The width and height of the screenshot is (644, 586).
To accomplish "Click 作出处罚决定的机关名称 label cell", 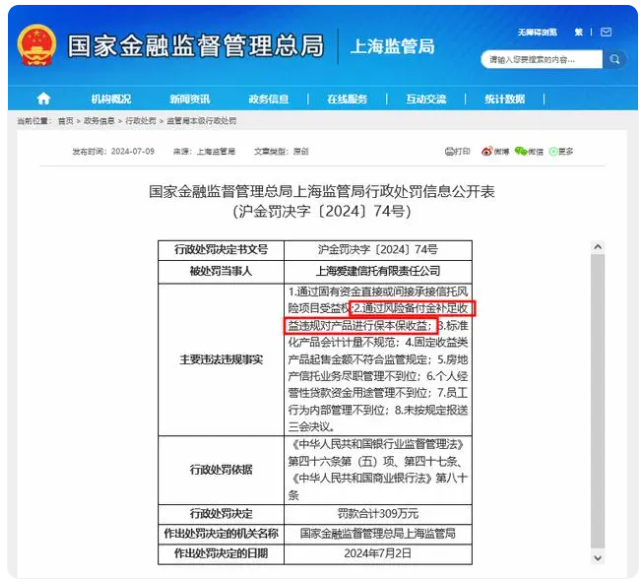I will coord(221,534).
